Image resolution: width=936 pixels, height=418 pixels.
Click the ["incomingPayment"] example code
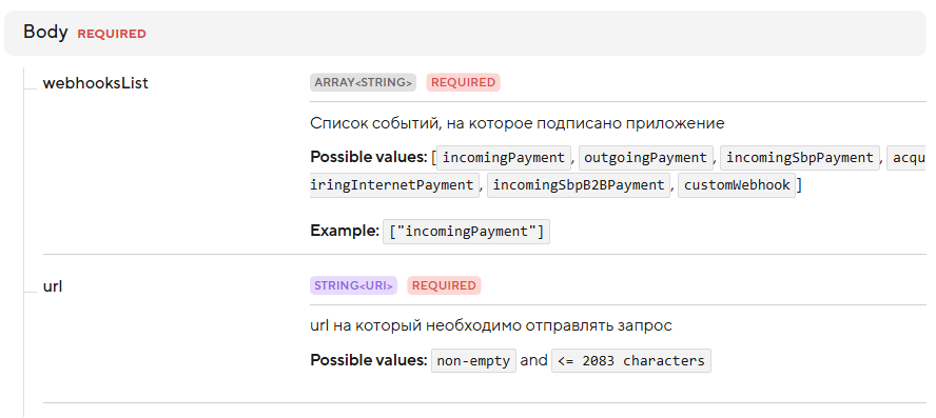466,232
